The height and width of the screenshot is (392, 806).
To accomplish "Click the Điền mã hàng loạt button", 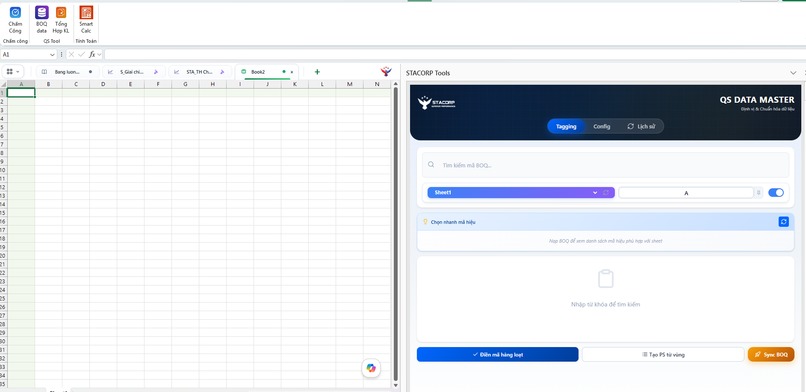I will 498,354.
